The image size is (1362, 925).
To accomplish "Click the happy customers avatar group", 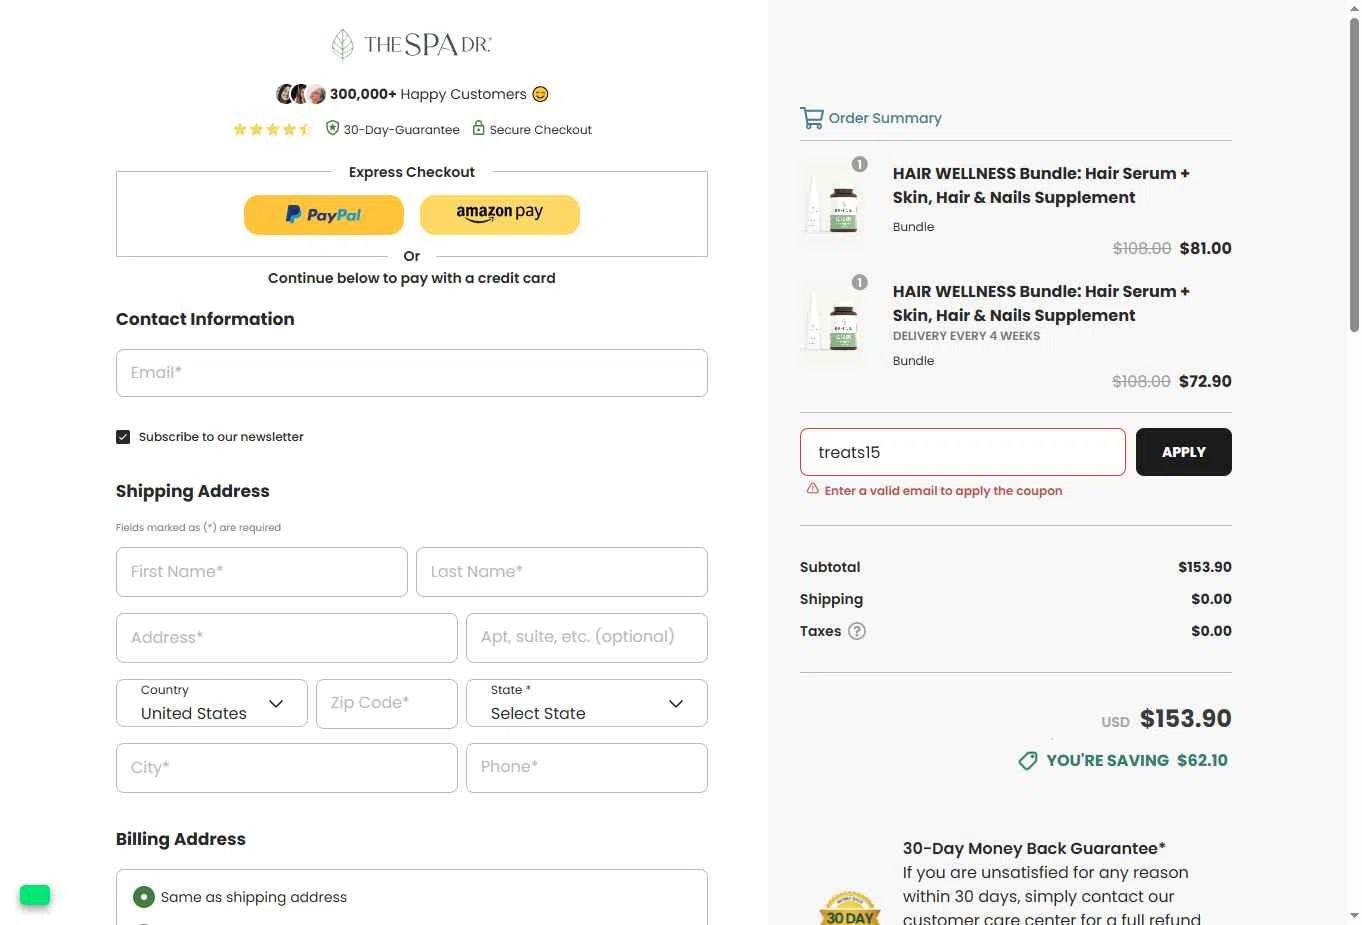I will (301, 94).
